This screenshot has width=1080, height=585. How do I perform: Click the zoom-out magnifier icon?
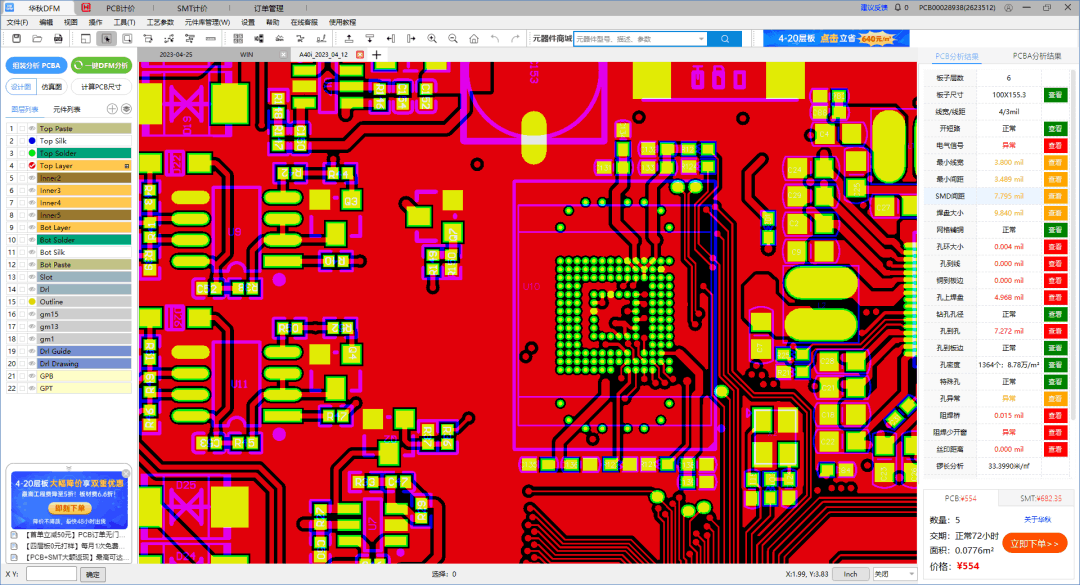(453, 39)
